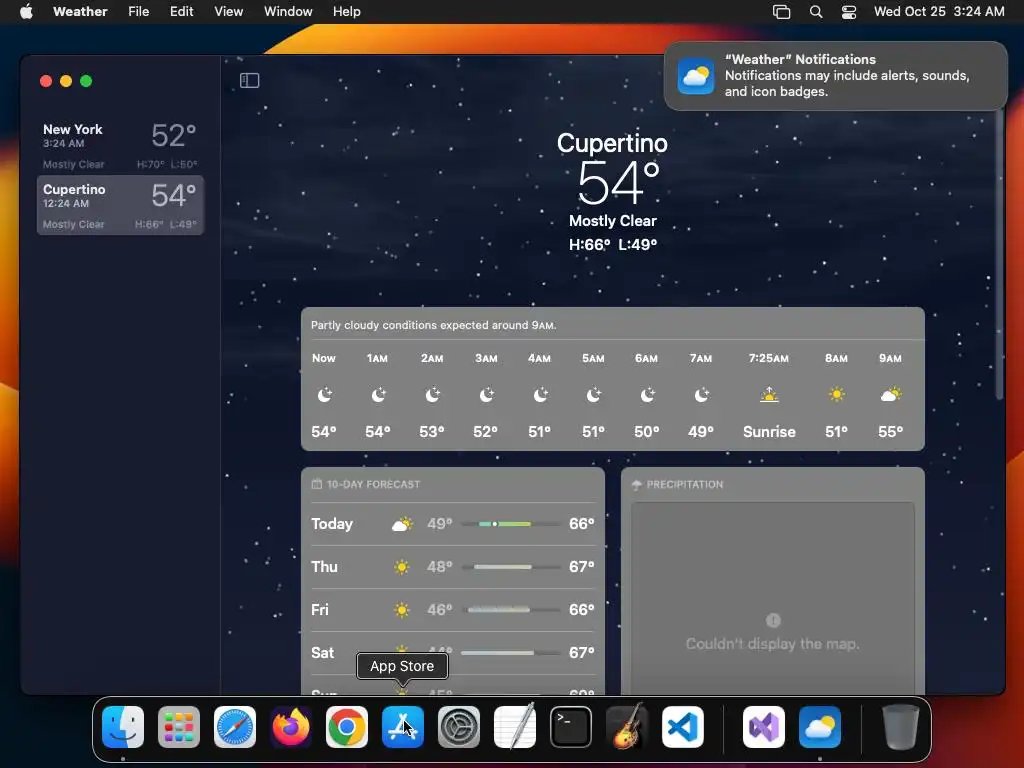Click the Today row in 10-day forecast
The image size is (1024, 768).
453,524
